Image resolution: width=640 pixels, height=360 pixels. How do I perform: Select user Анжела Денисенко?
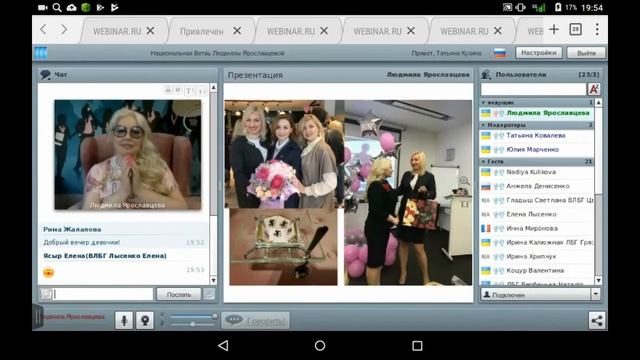[537, 186]
